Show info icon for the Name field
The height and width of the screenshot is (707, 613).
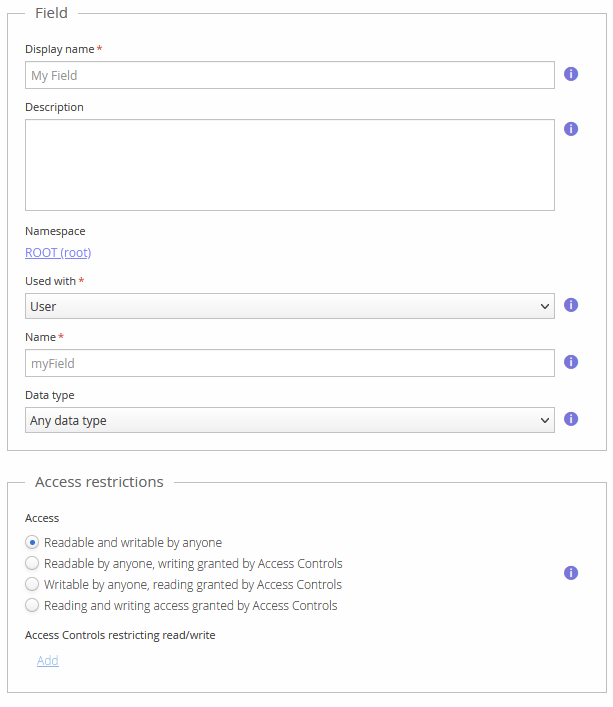click(571, 362)
